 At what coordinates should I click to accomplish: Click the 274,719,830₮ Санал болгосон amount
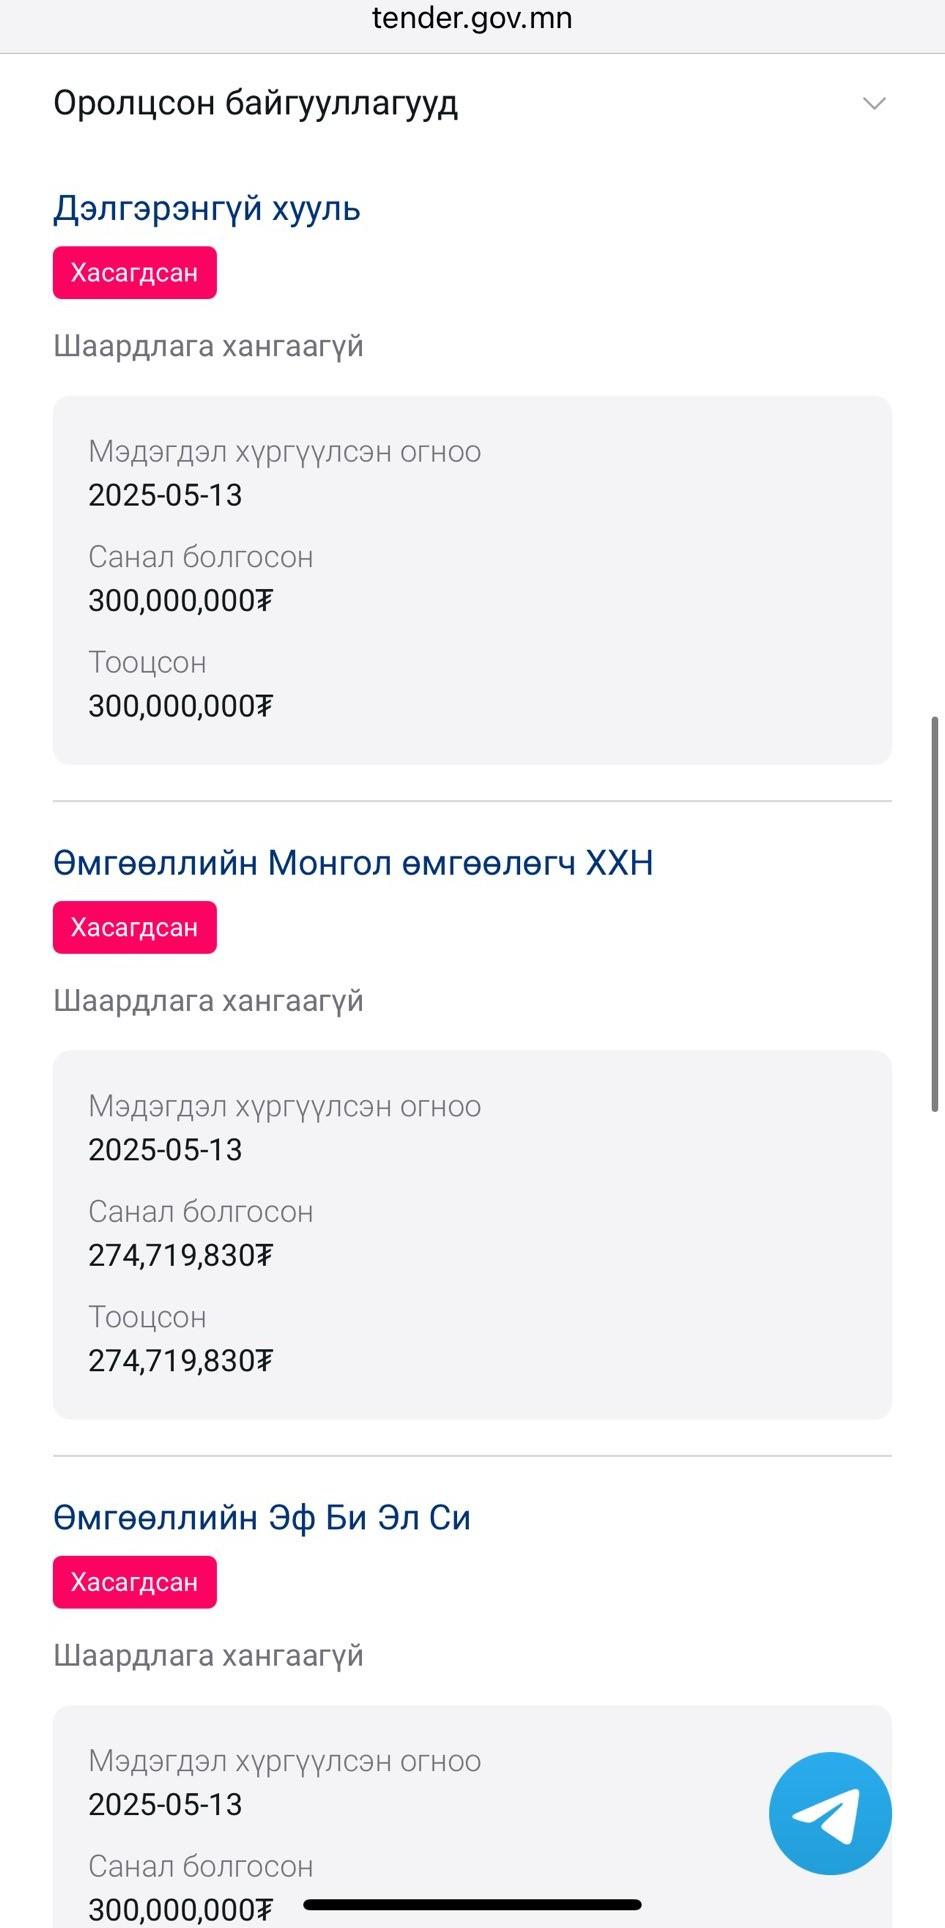[x=180, y=1255]
